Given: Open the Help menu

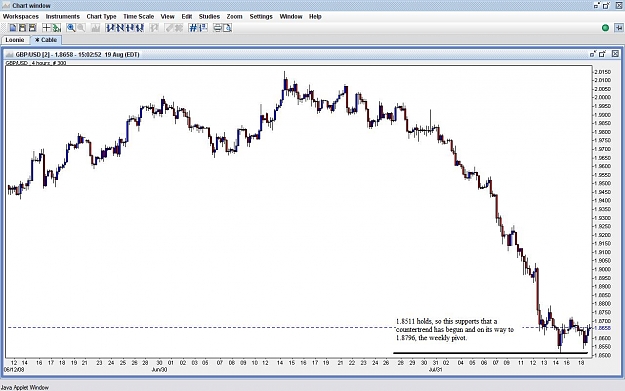Looking at the screenshot, I should (x=315, y=16).
